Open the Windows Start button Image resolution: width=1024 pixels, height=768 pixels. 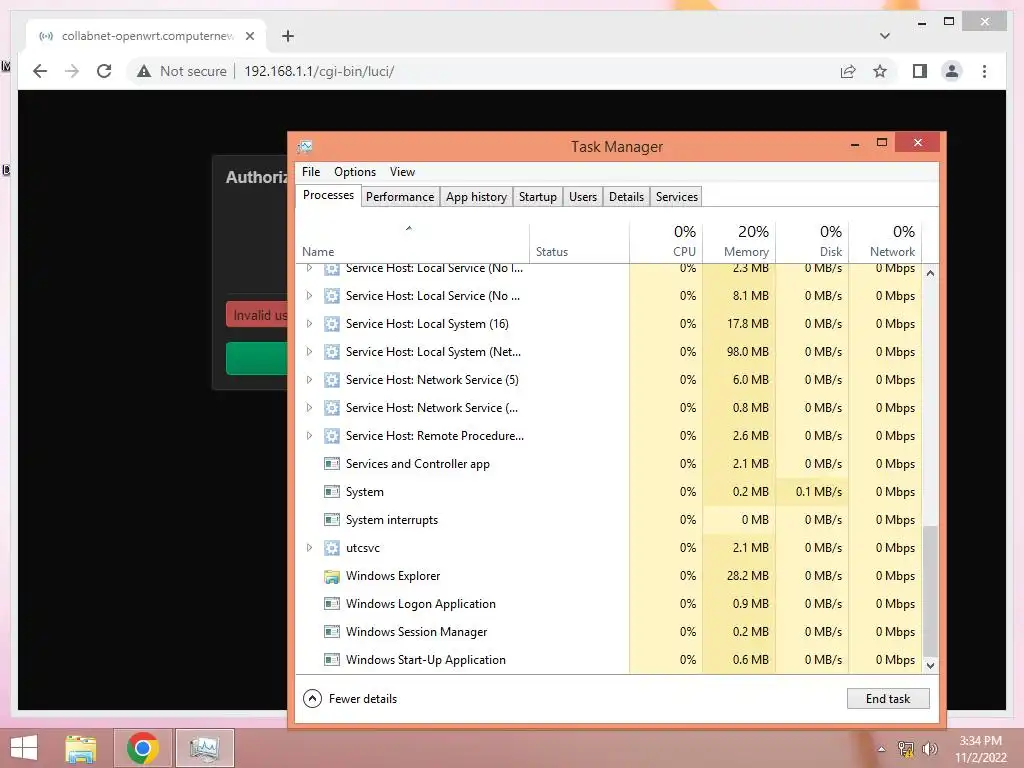(24, 748)
